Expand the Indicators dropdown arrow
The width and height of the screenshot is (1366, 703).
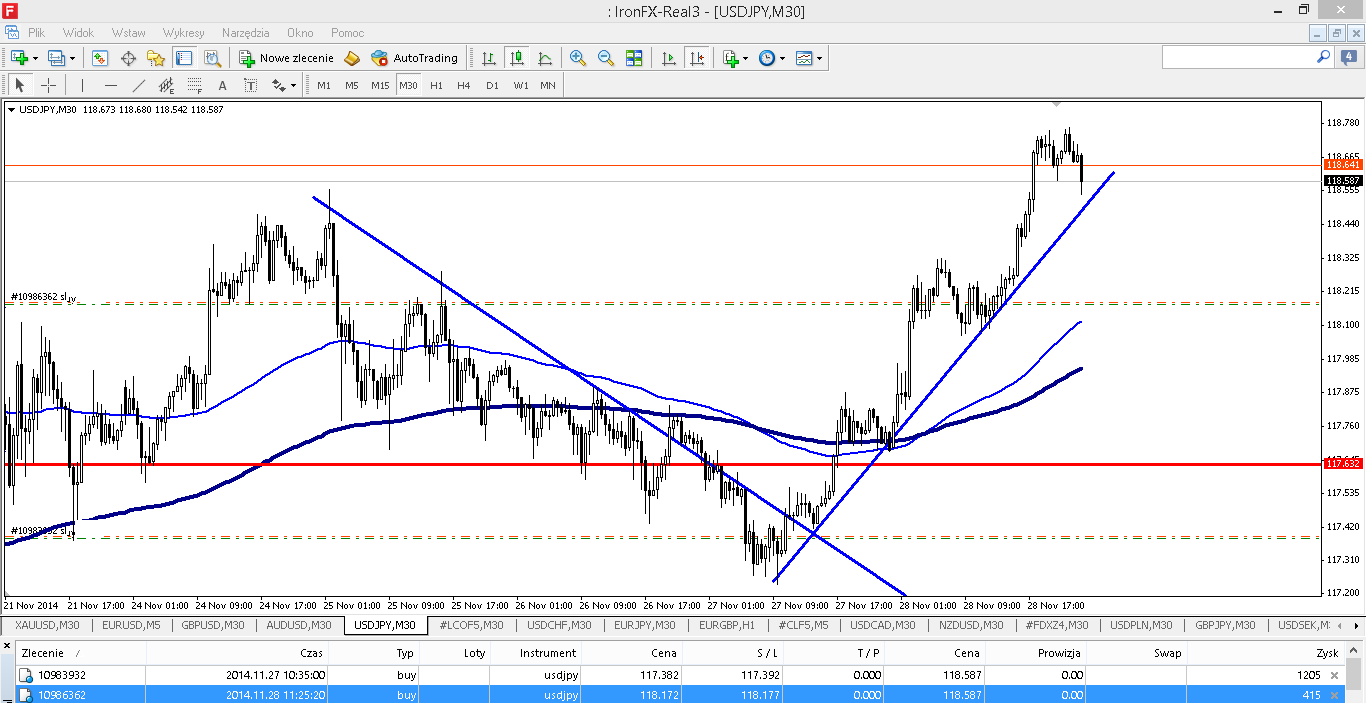[x=746, y=58]
